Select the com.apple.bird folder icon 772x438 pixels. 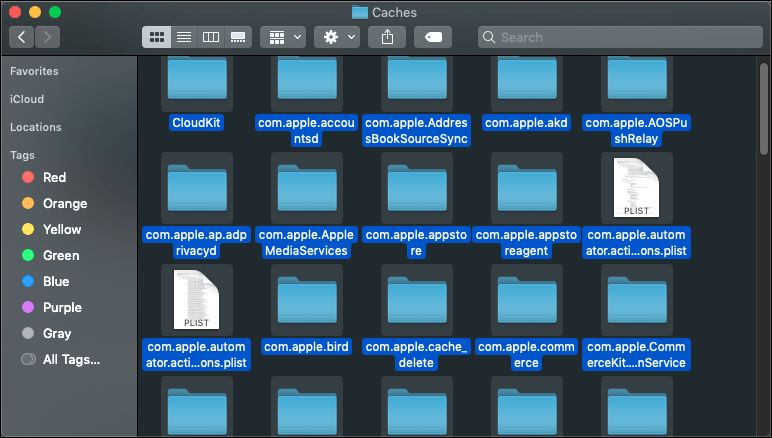[x=307, y=300]
